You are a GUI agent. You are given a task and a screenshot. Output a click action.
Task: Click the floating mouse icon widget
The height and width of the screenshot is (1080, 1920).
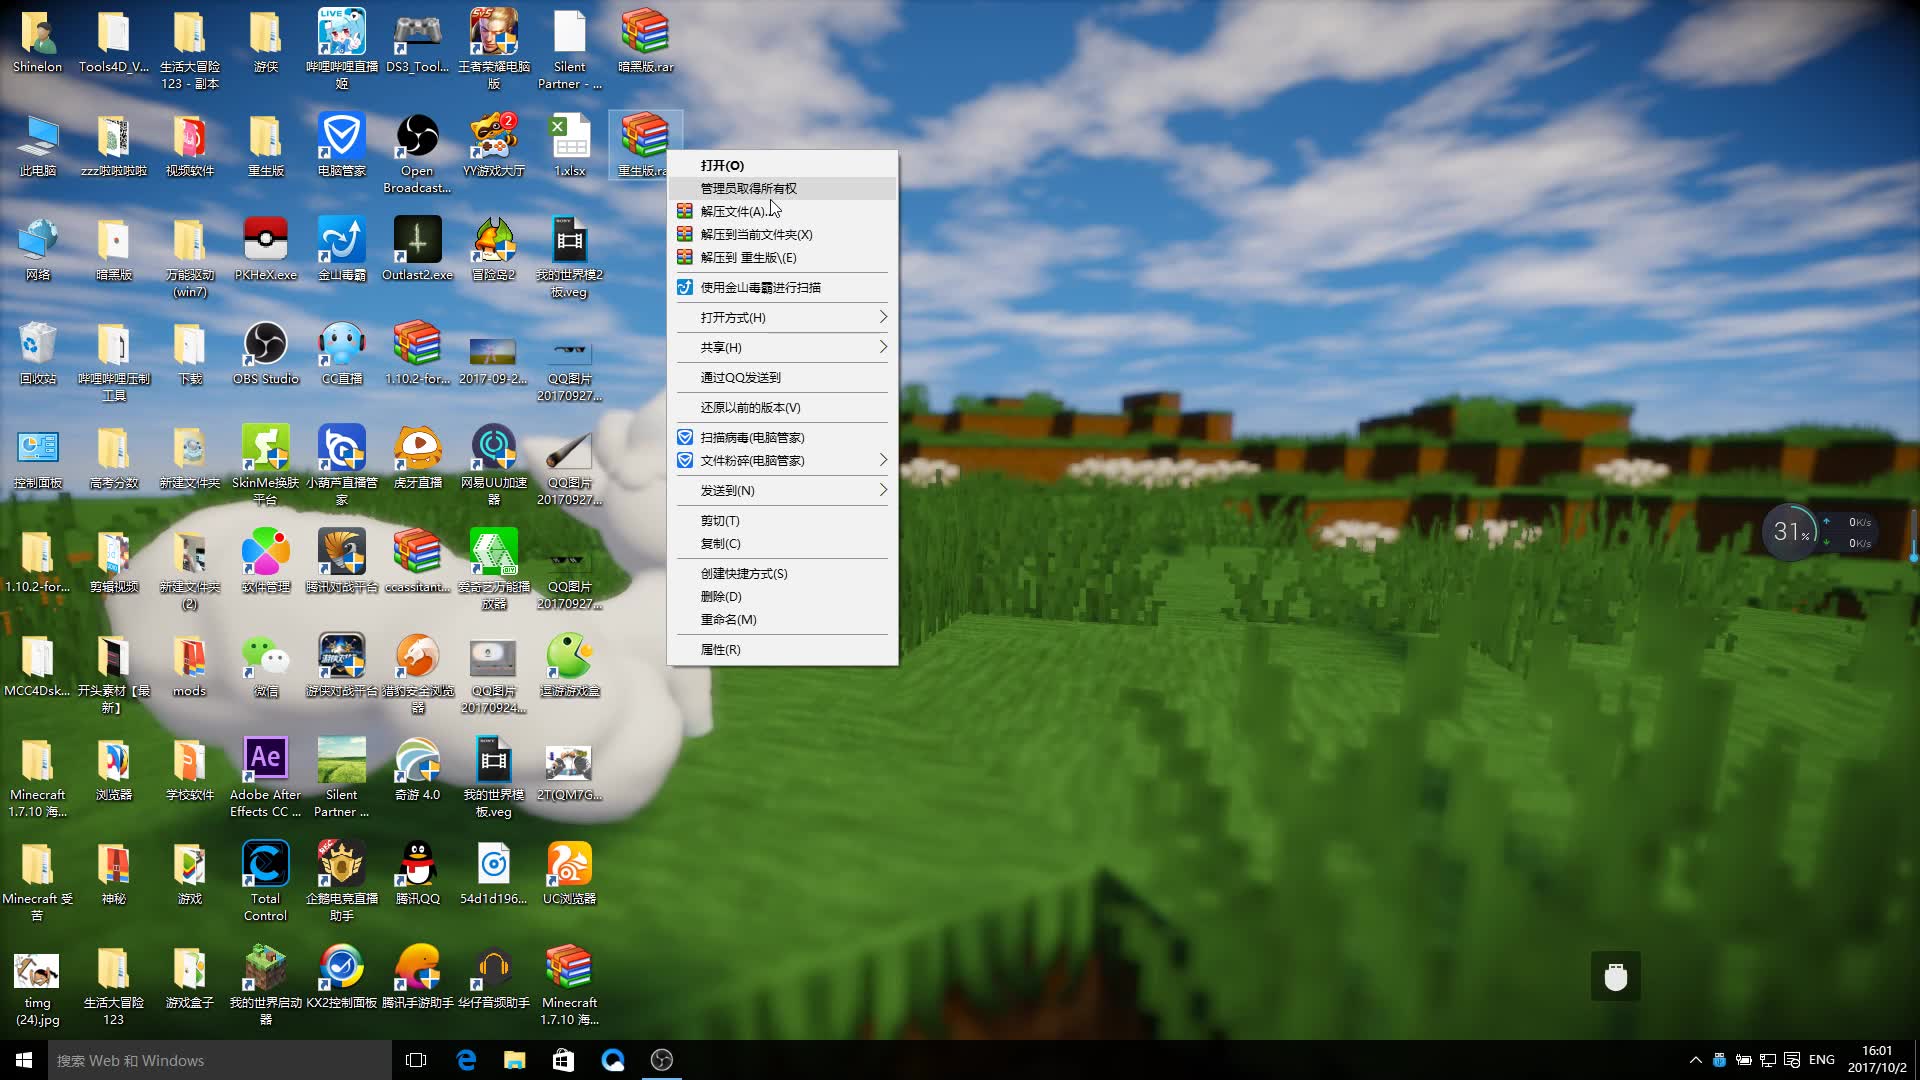tap(1616, 976)
